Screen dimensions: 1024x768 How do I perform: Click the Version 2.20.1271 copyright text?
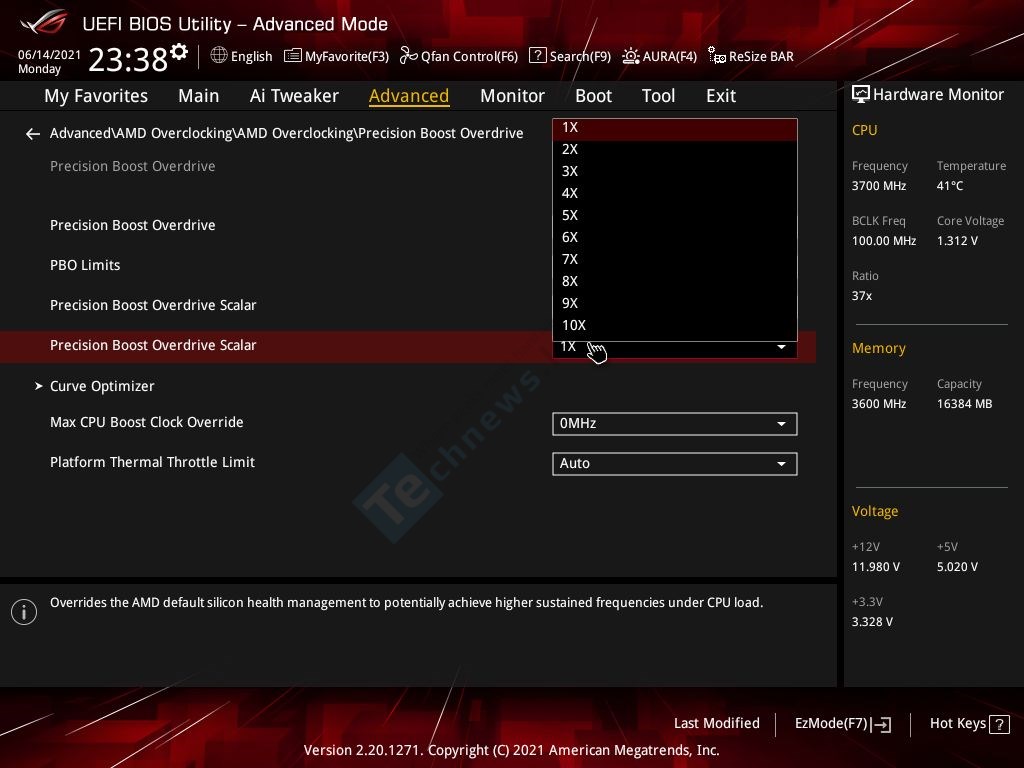coord(511,750)
